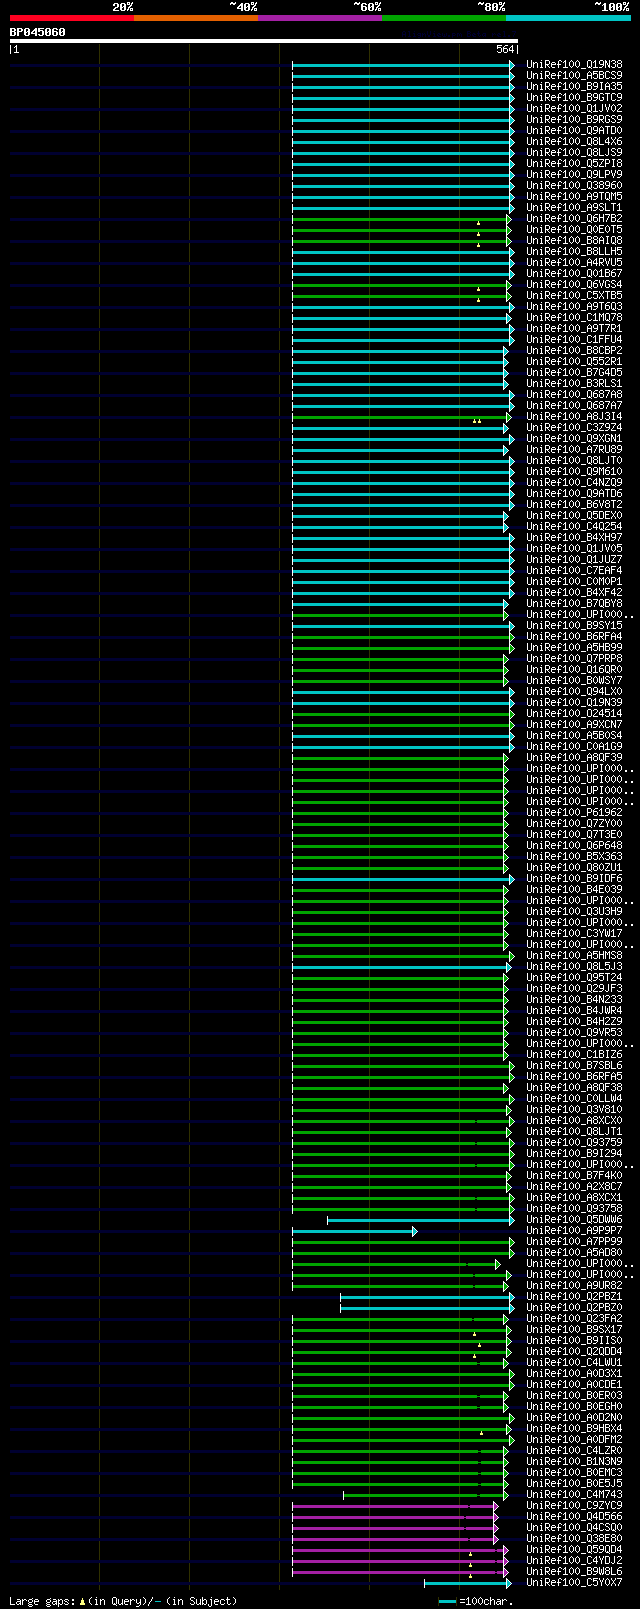The height and width of the screenshot is (1609, 640).
Task: Click the query end position 564
Action: [x=505, y=49]
